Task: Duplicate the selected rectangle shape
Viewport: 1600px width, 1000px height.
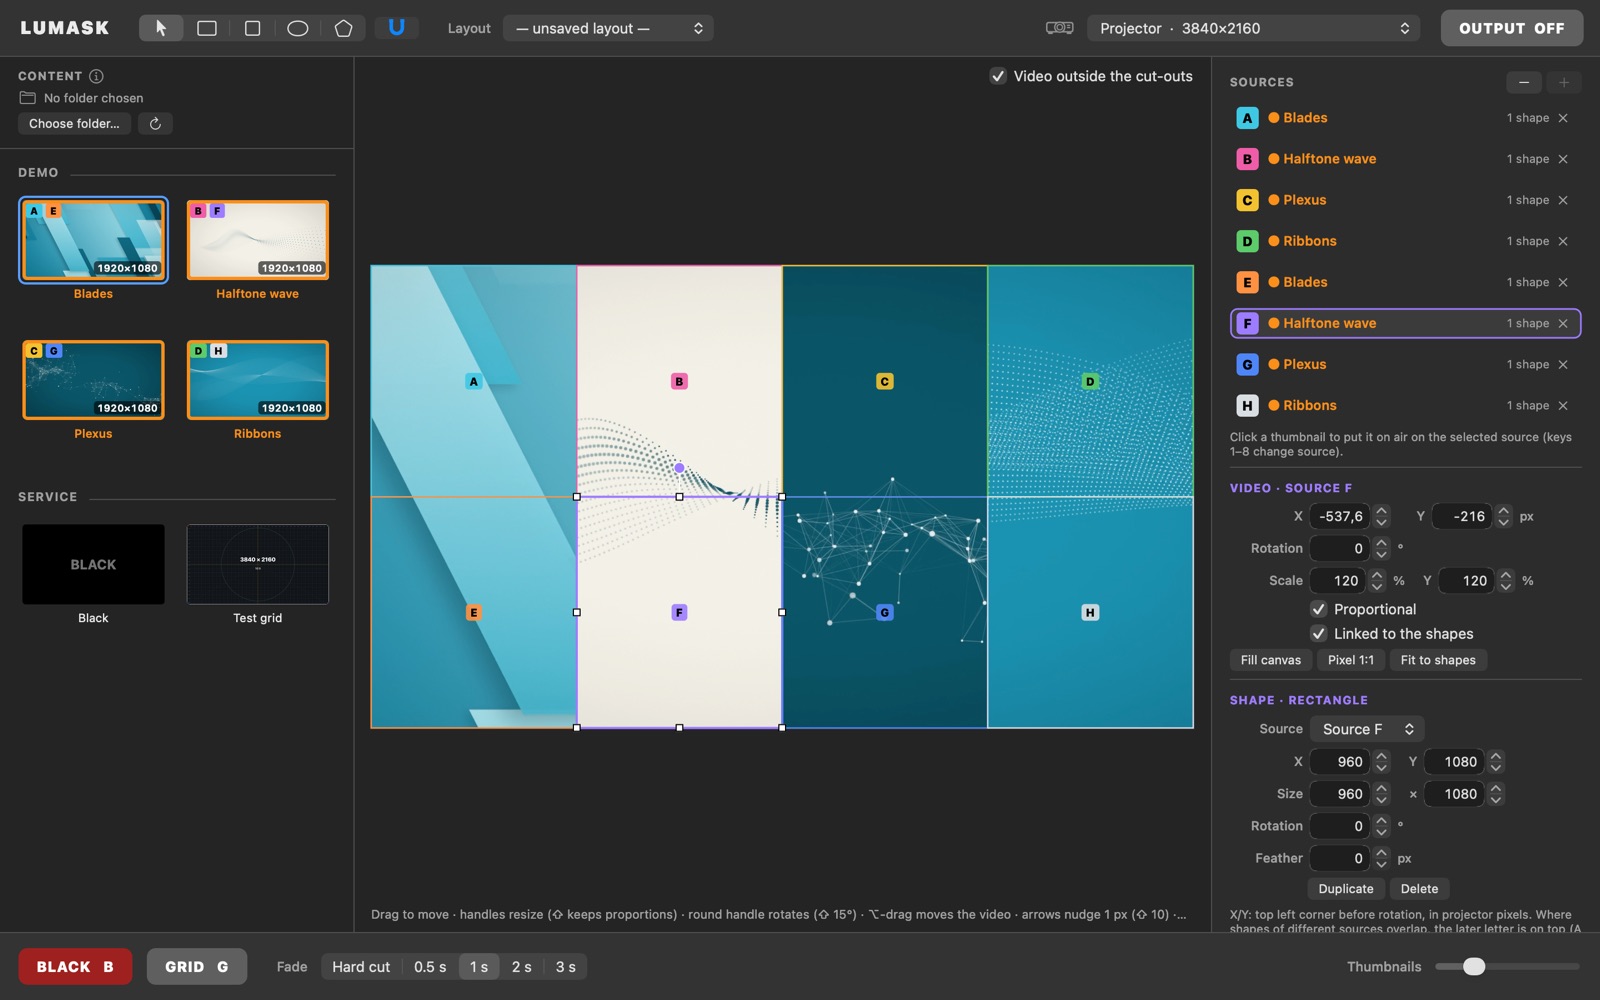Action: (1346, 889)
